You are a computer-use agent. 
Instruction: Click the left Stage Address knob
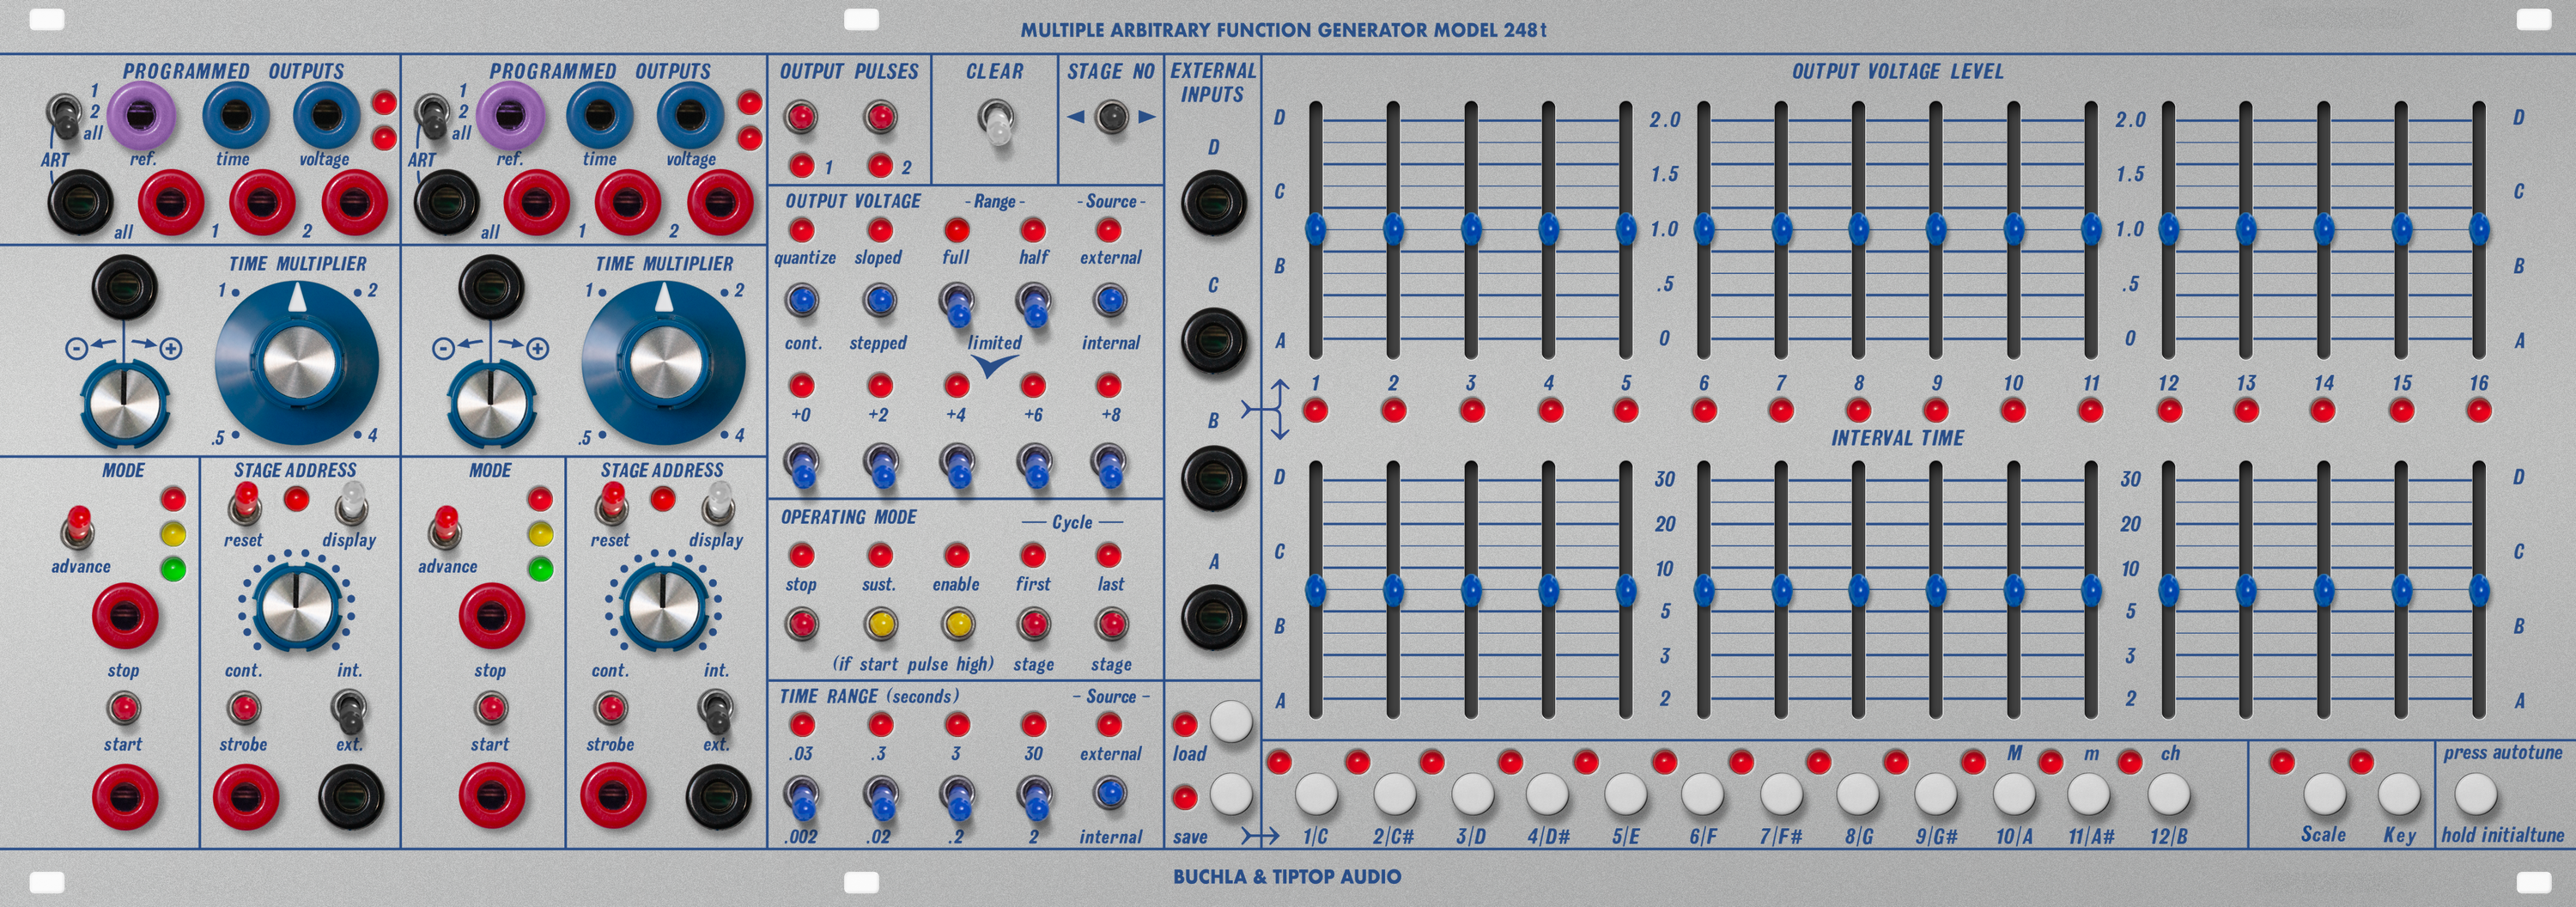295,610
